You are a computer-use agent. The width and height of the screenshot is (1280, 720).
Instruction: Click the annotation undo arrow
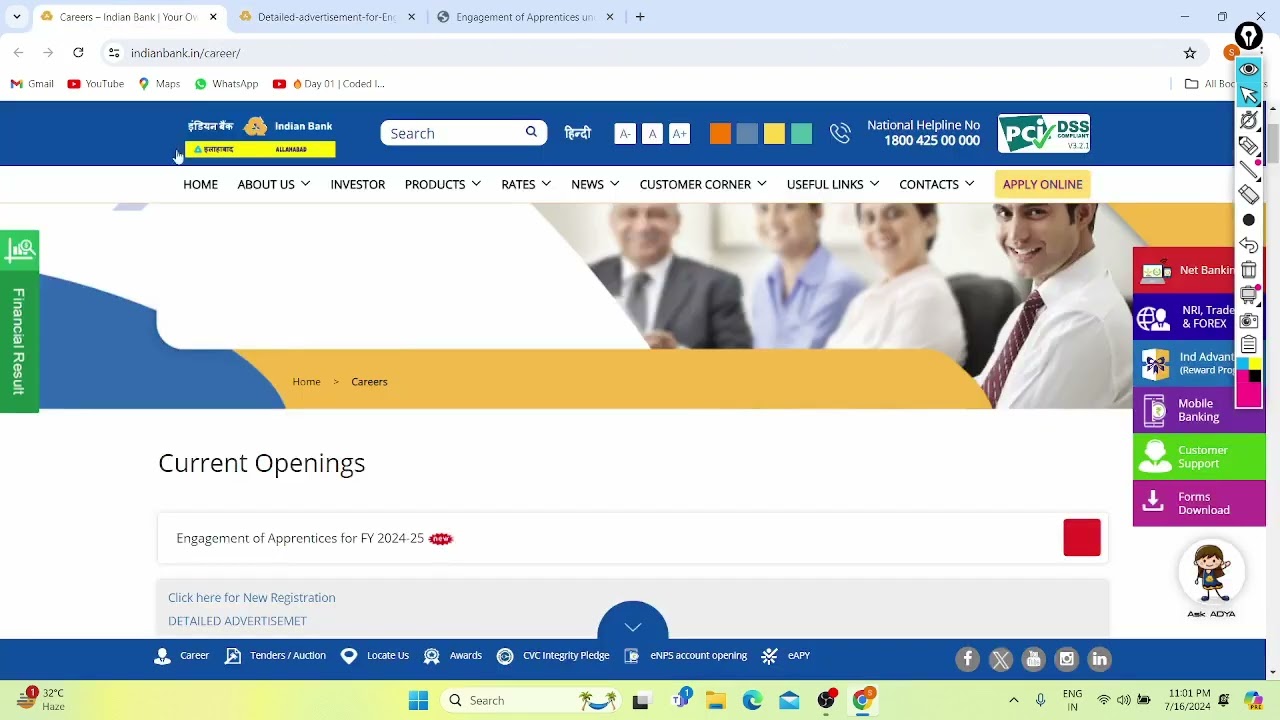coord(1249,245)
